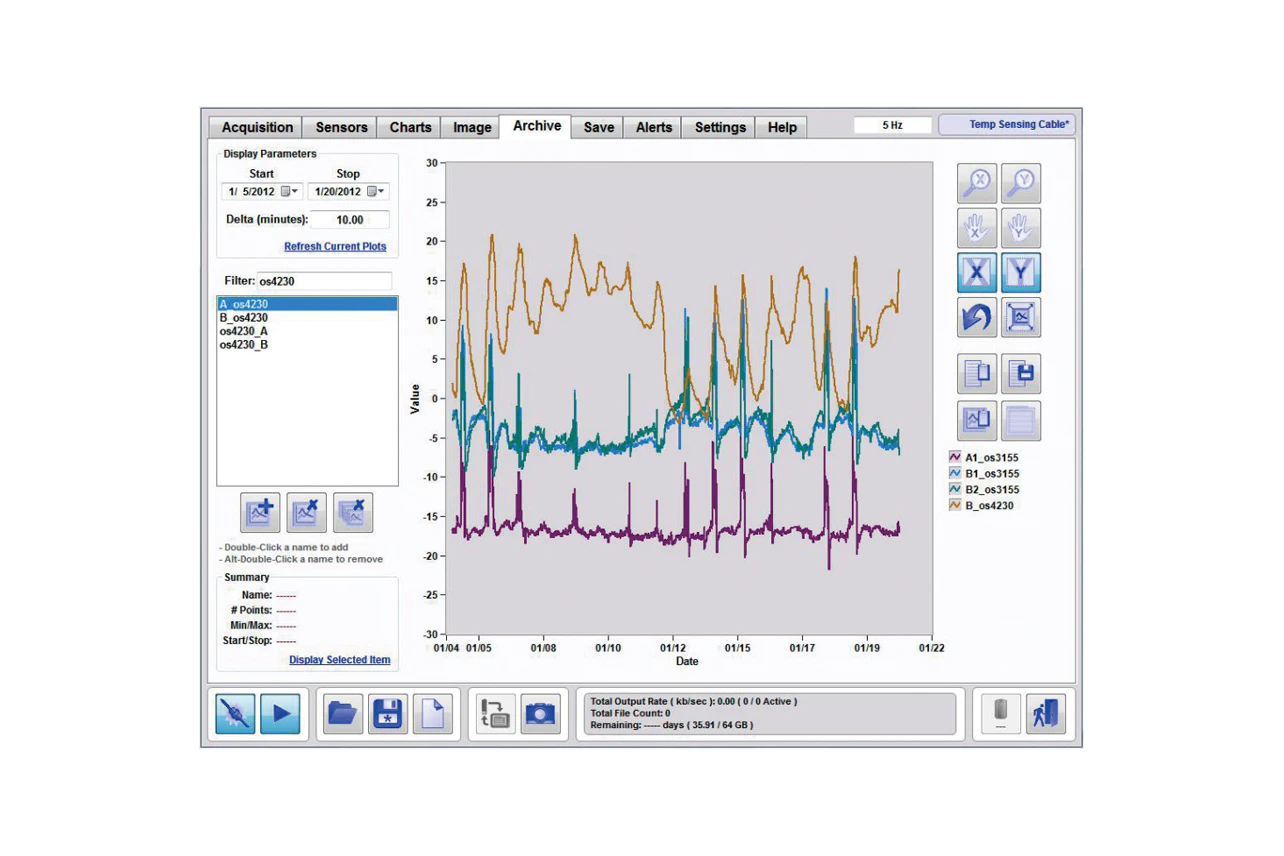Select the pan Y hand tool
Viewport: 1284px width, 856px height.
1021,228
